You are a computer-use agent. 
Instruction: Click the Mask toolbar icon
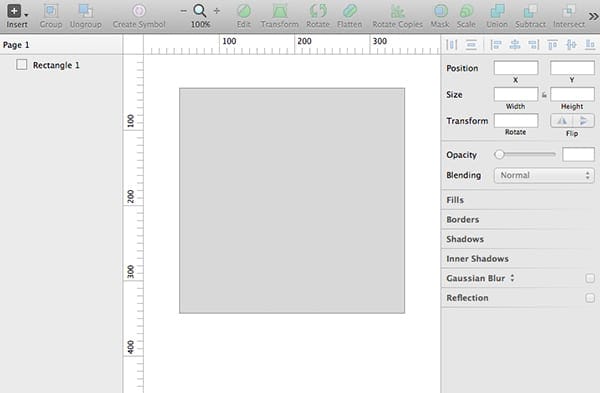(x=440, y=11)
